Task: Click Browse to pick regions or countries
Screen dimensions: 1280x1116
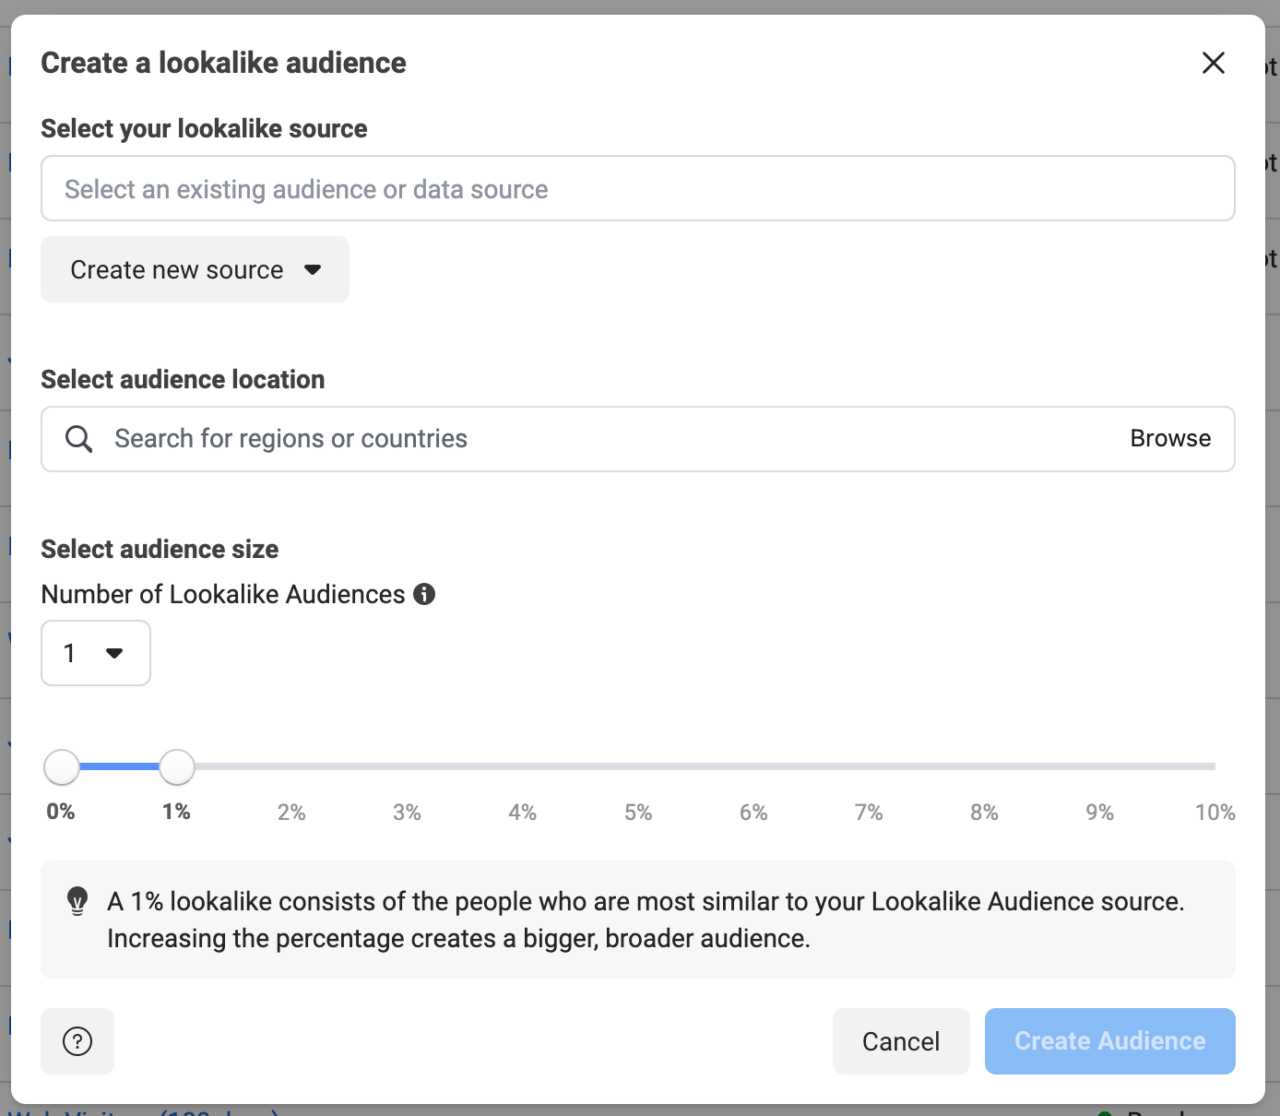Action: click(1170, 438)
